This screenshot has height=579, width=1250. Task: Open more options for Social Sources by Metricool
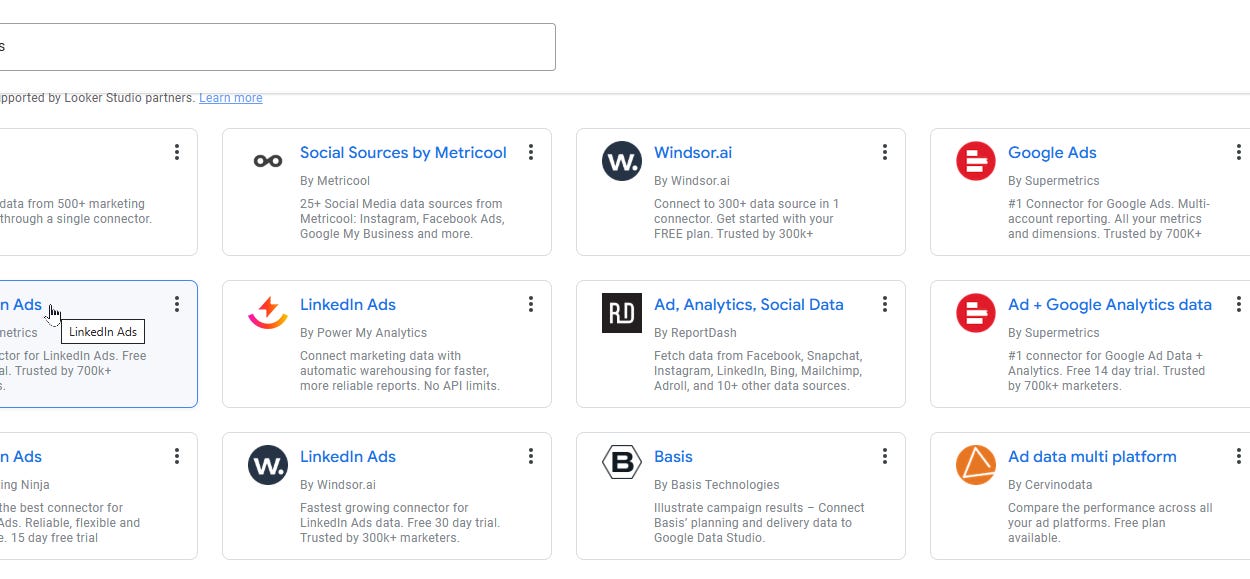[531, 152]
